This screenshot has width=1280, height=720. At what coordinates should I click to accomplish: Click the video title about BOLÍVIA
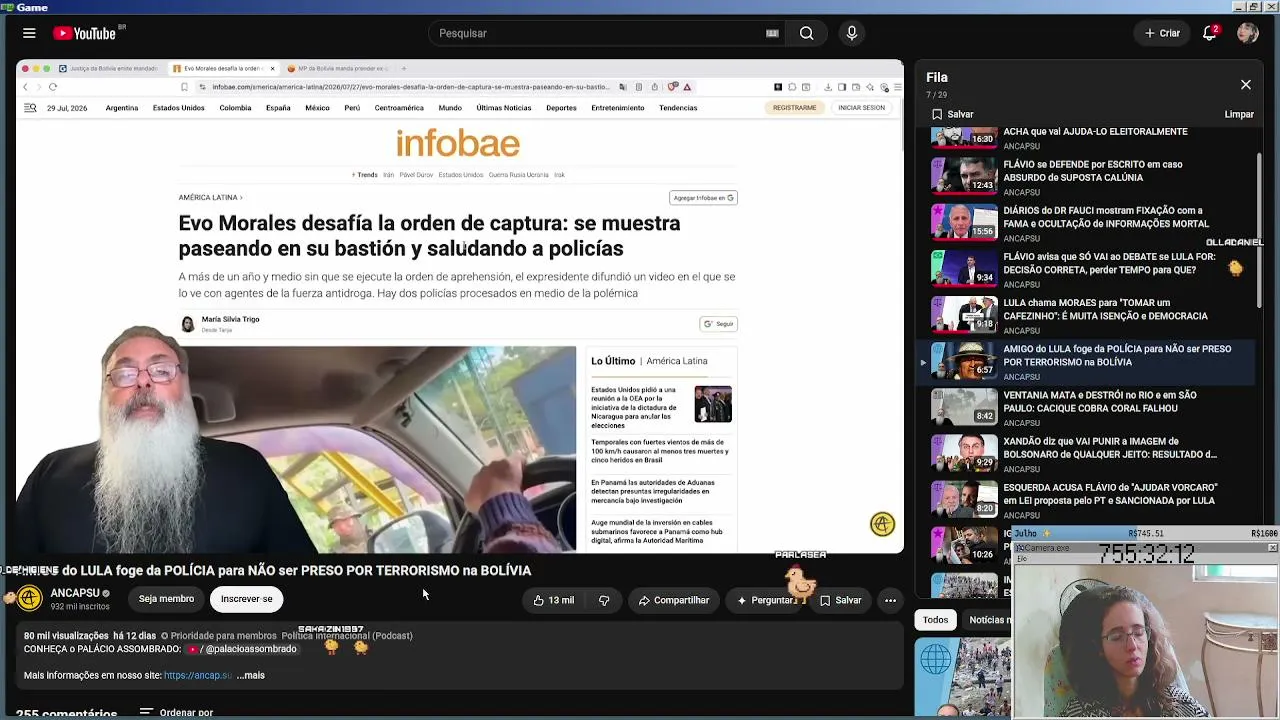point(274,570)
